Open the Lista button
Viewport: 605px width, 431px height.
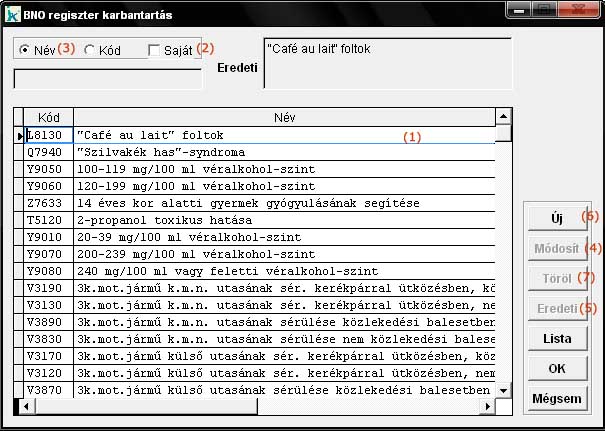557,338
